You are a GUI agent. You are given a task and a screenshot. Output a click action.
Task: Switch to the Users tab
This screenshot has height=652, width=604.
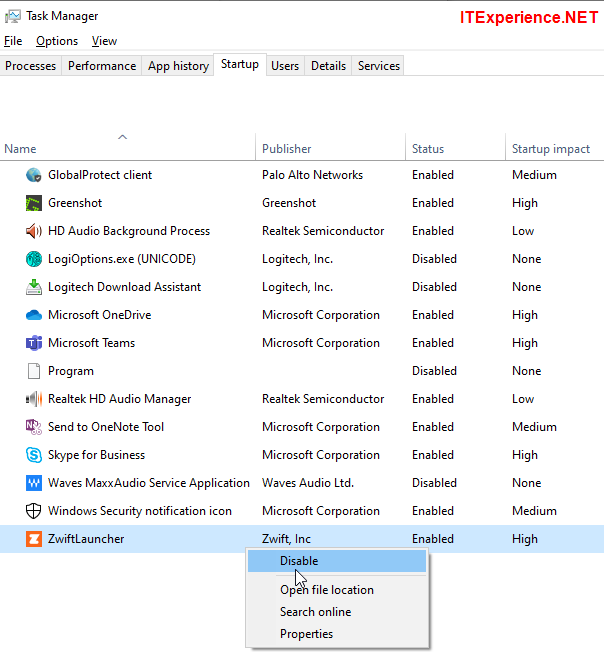click(285, 66)
